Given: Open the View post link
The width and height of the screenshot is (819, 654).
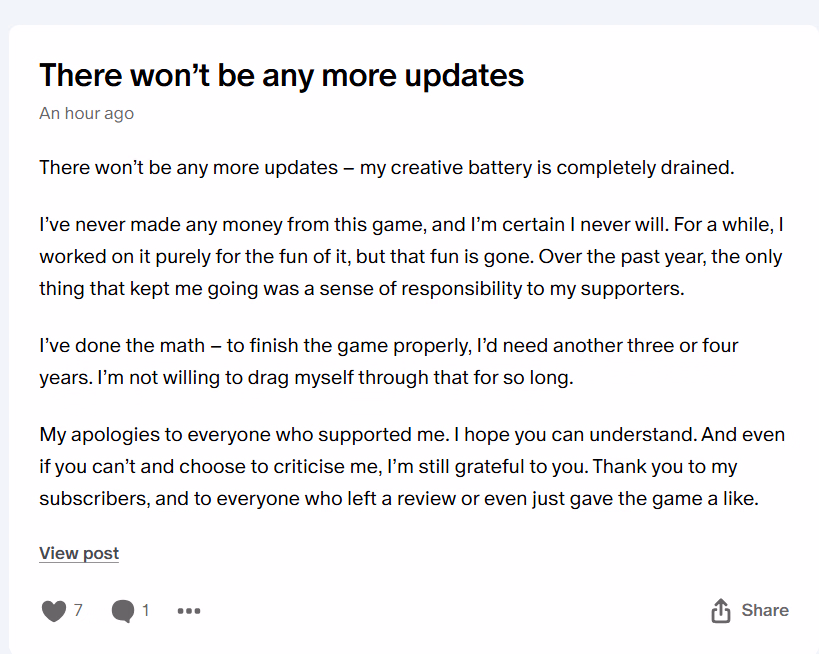Looking at the screenshot, I should pyautogui.click(x=79, y=553).
